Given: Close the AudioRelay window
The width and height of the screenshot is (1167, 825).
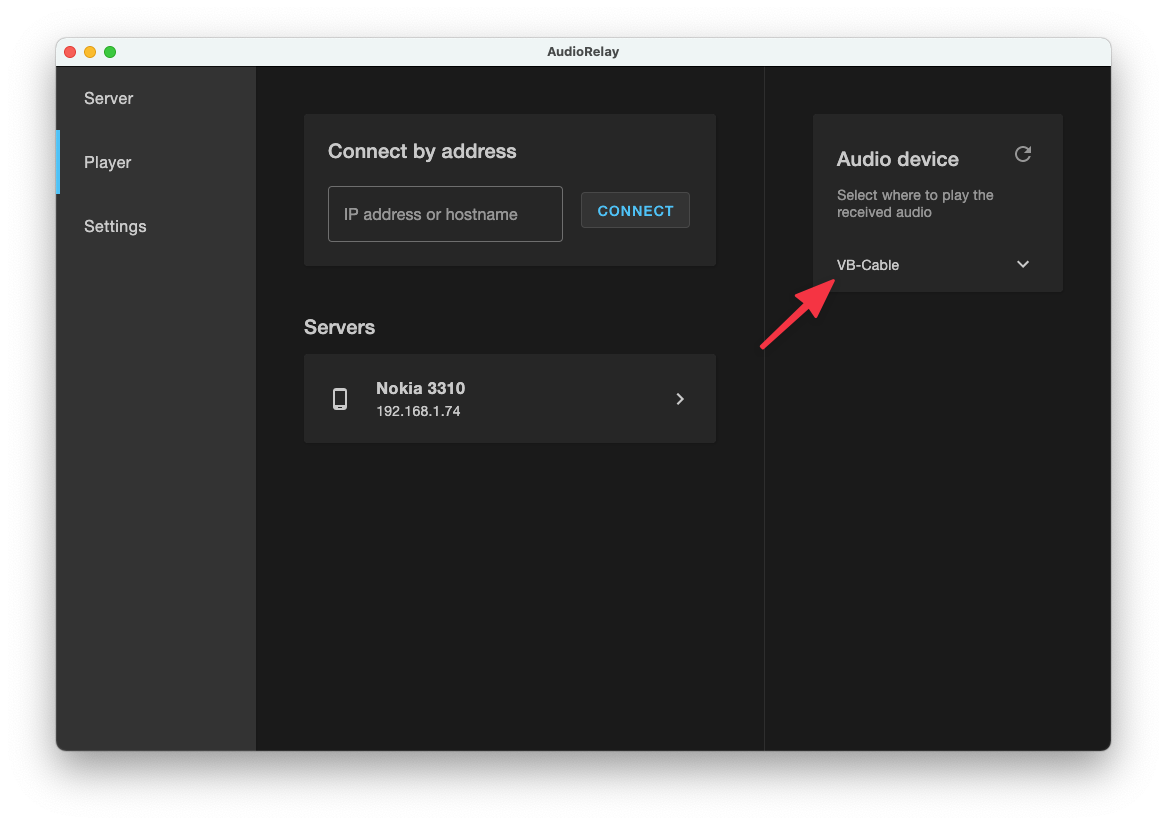Looking at the screenshot, I should click(70, 52).
